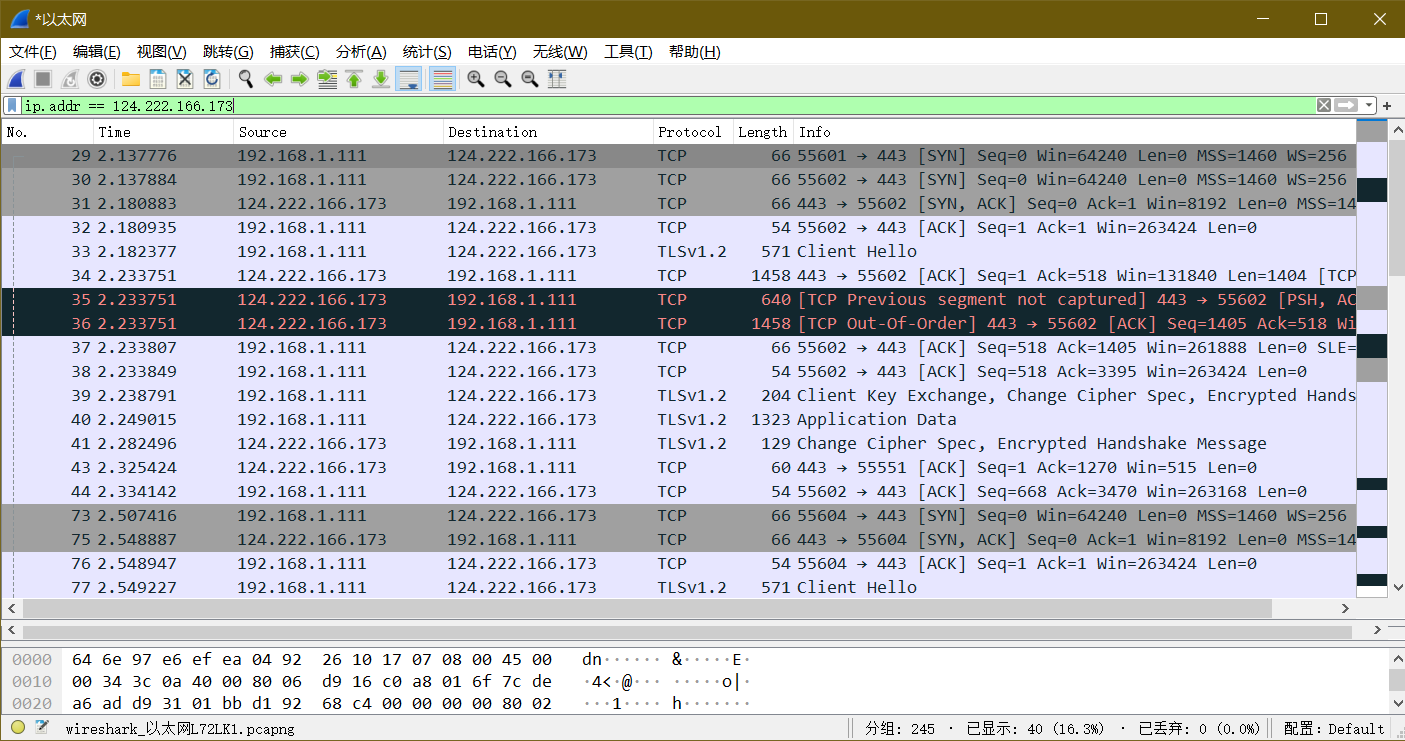Start capture with the shark fin icon
Screen dimensions: 1405x741
[16, 79]
